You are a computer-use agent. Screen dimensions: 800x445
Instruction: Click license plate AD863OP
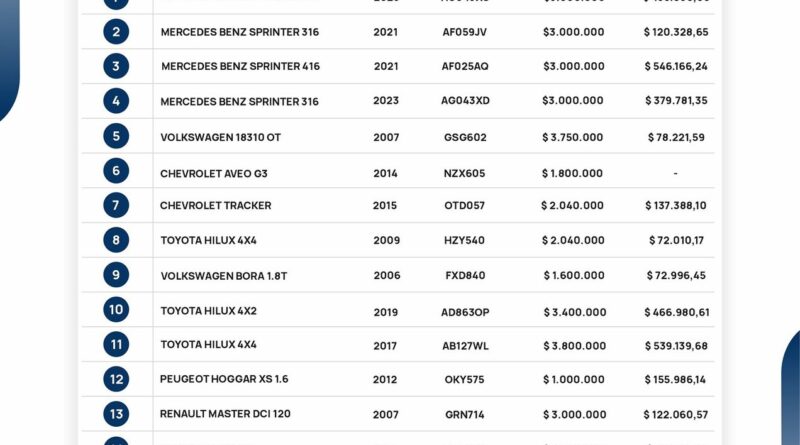coord(465,312)
